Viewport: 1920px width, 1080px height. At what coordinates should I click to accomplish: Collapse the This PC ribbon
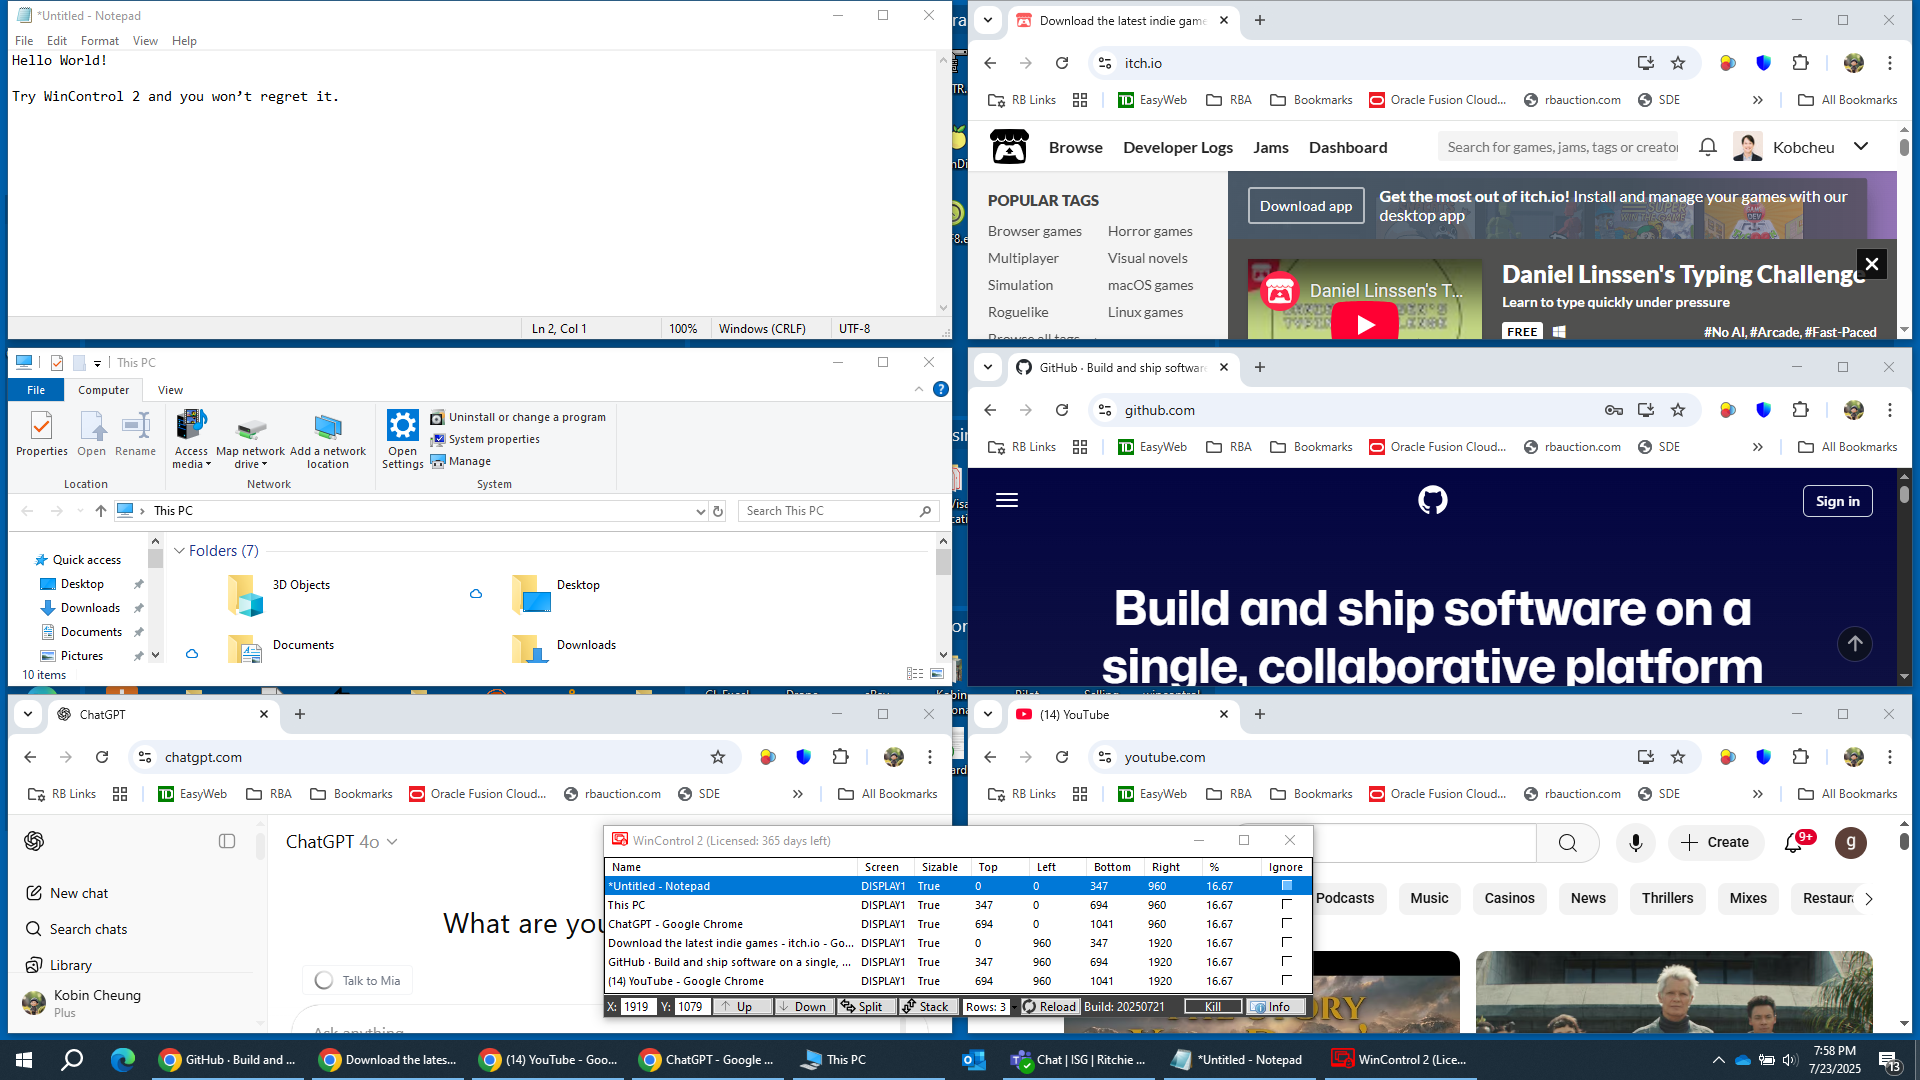coord(919,389)
